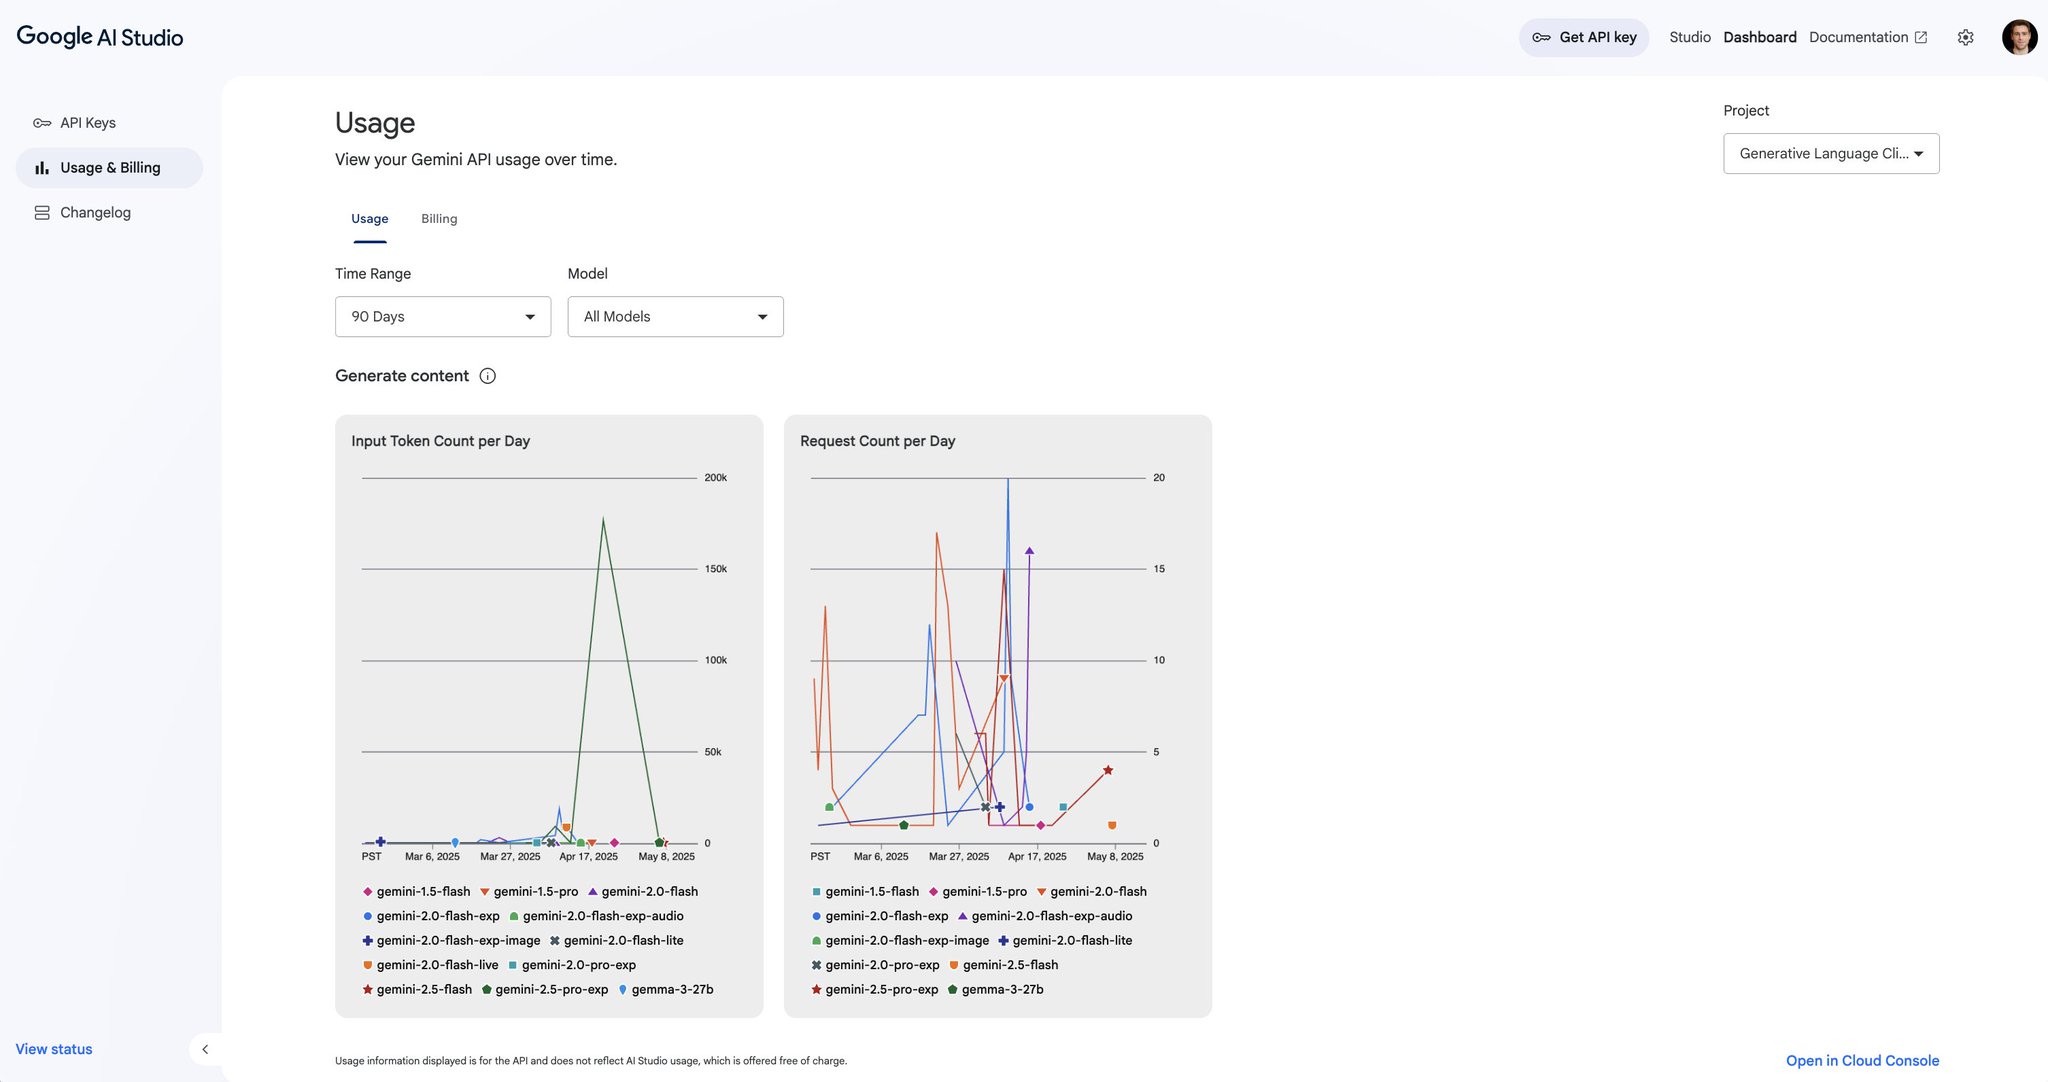Click the purple triangle marker near 15 requests
This screenshot has height=1082, width=2048.
click(1029, 551)
